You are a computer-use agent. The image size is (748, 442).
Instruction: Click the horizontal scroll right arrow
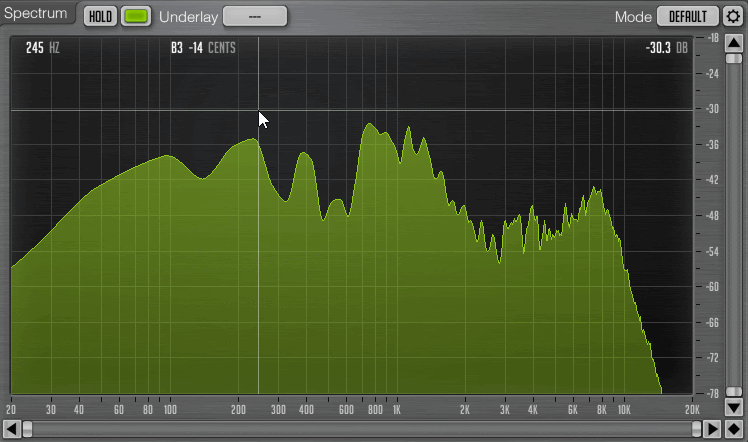(x=712, y=429)
